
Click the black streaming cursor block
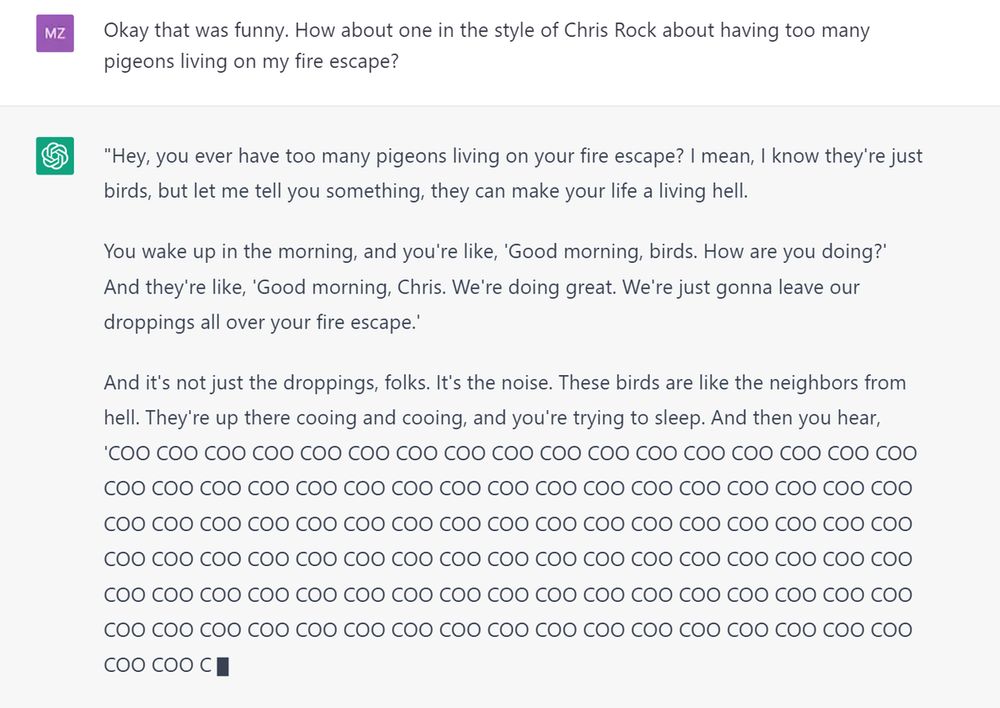223,667
